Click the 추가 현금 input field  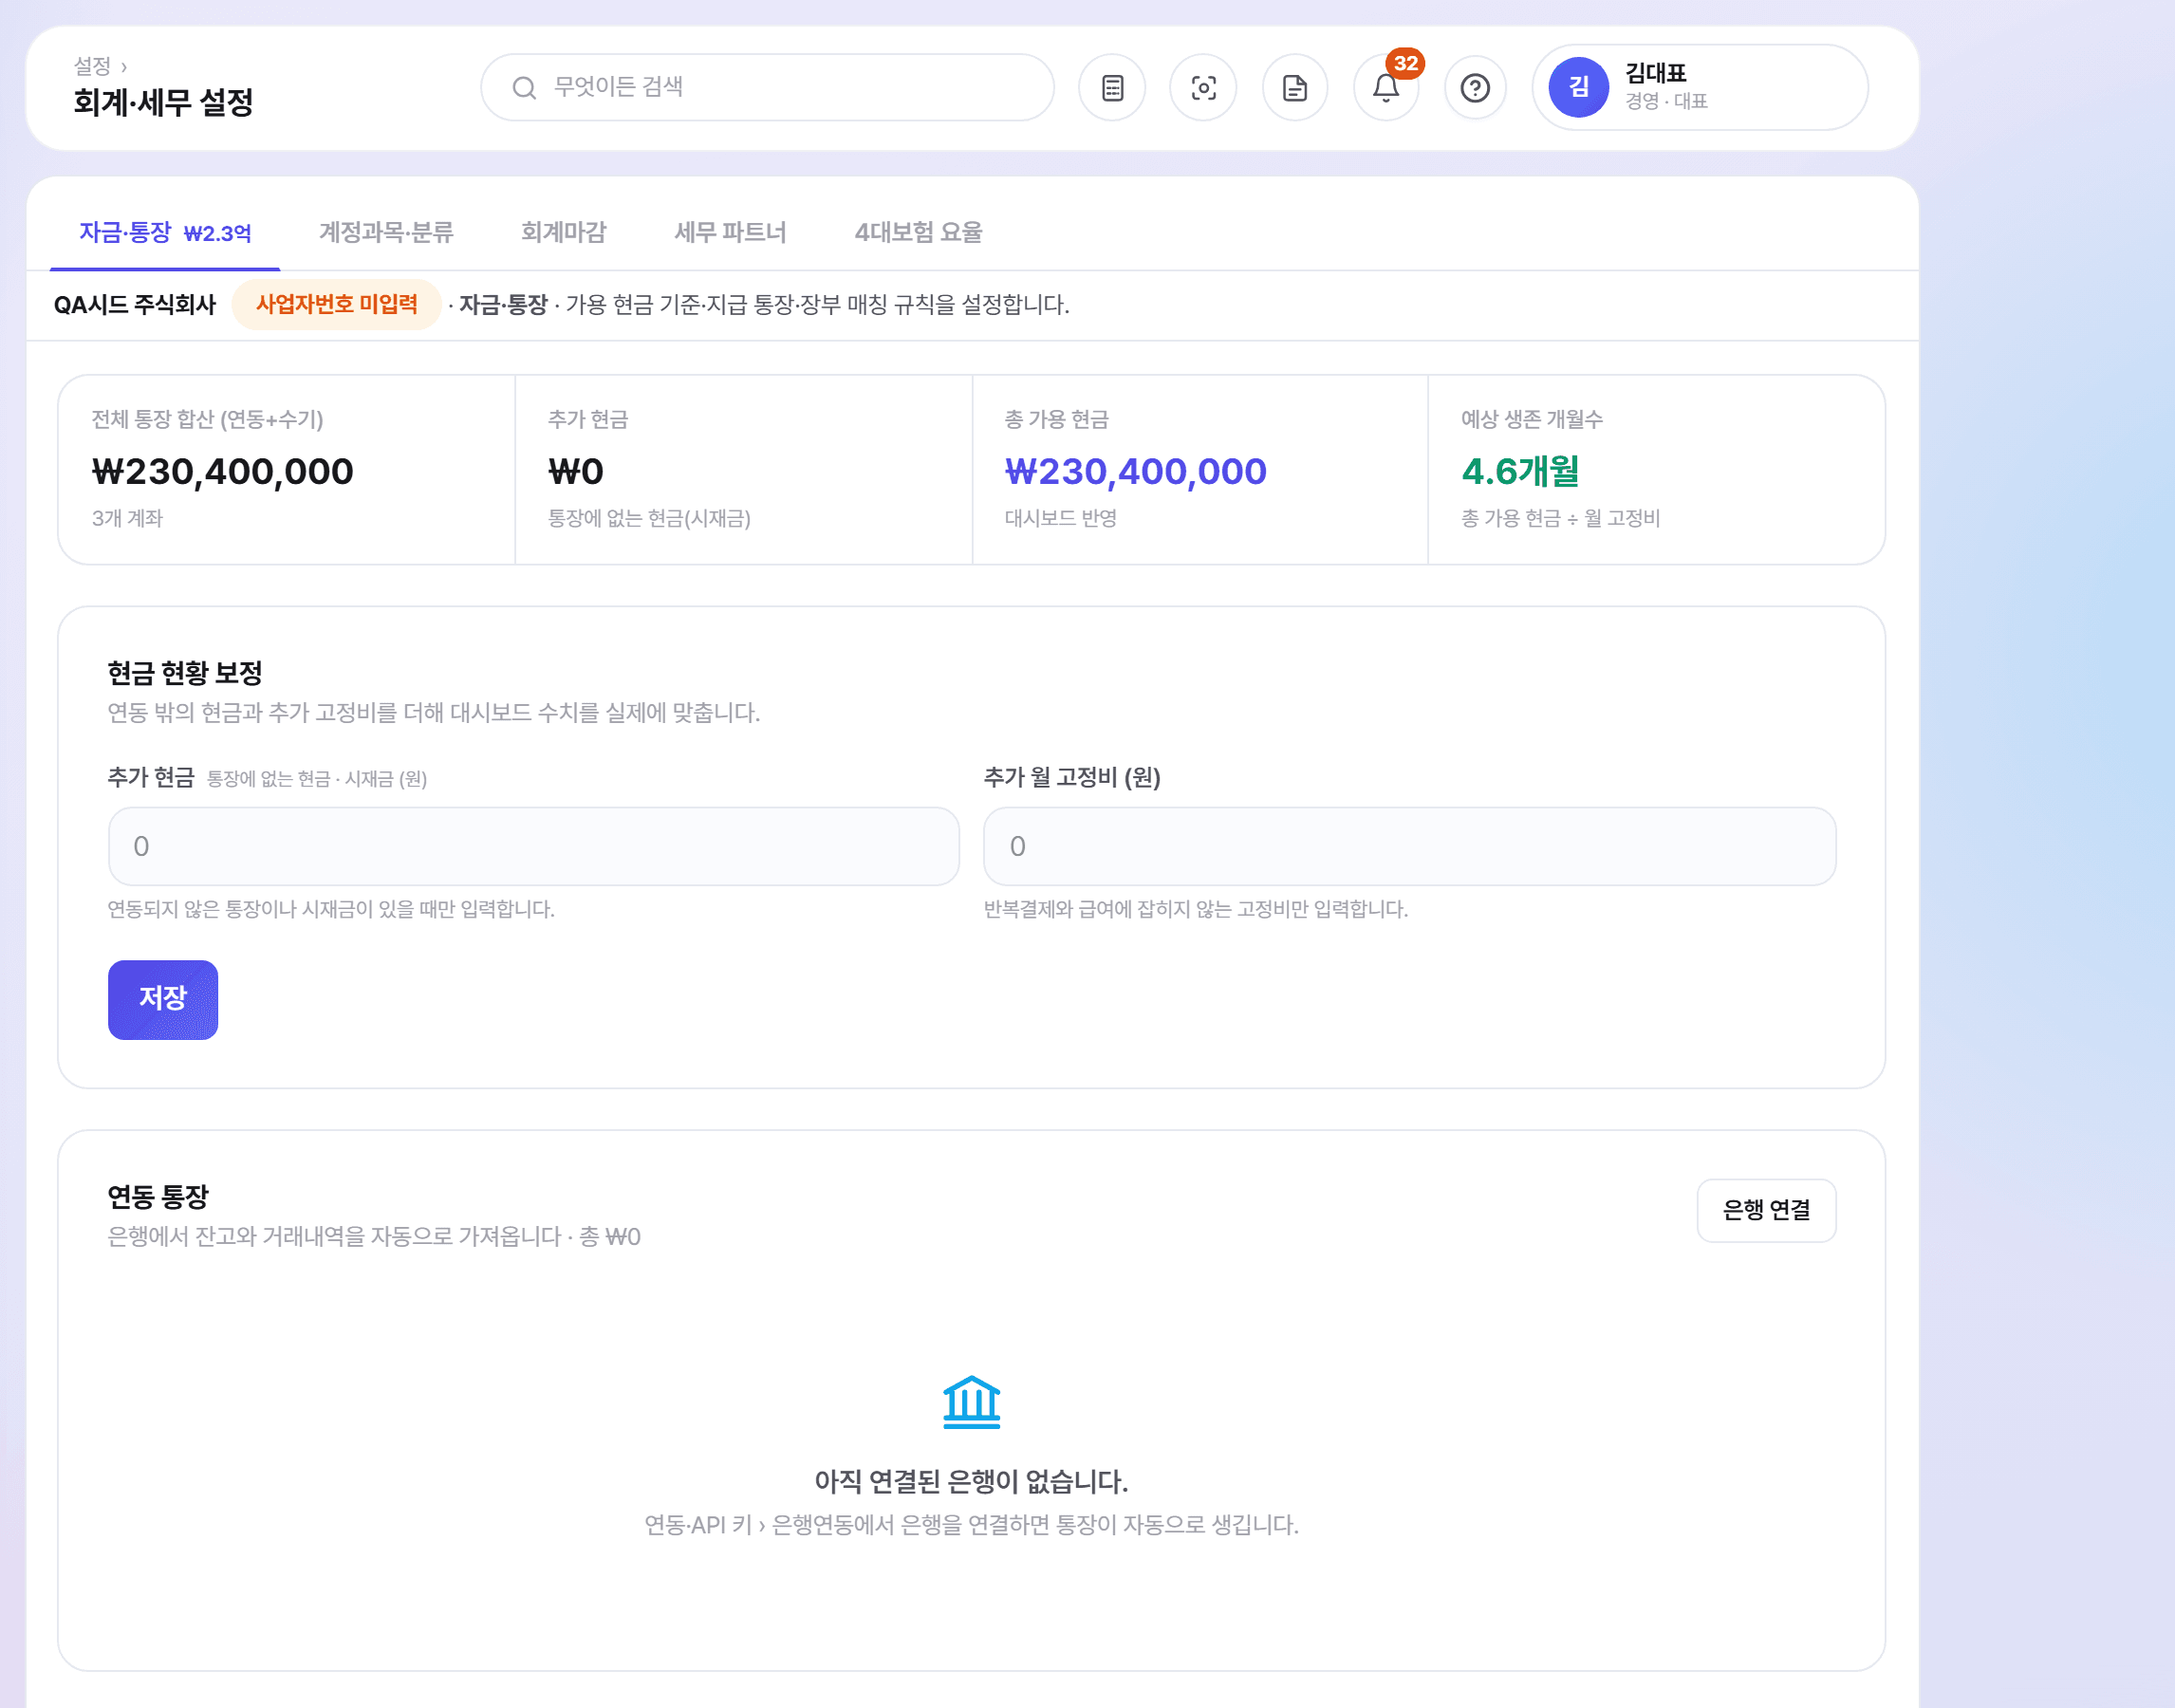tap(533, 846)
